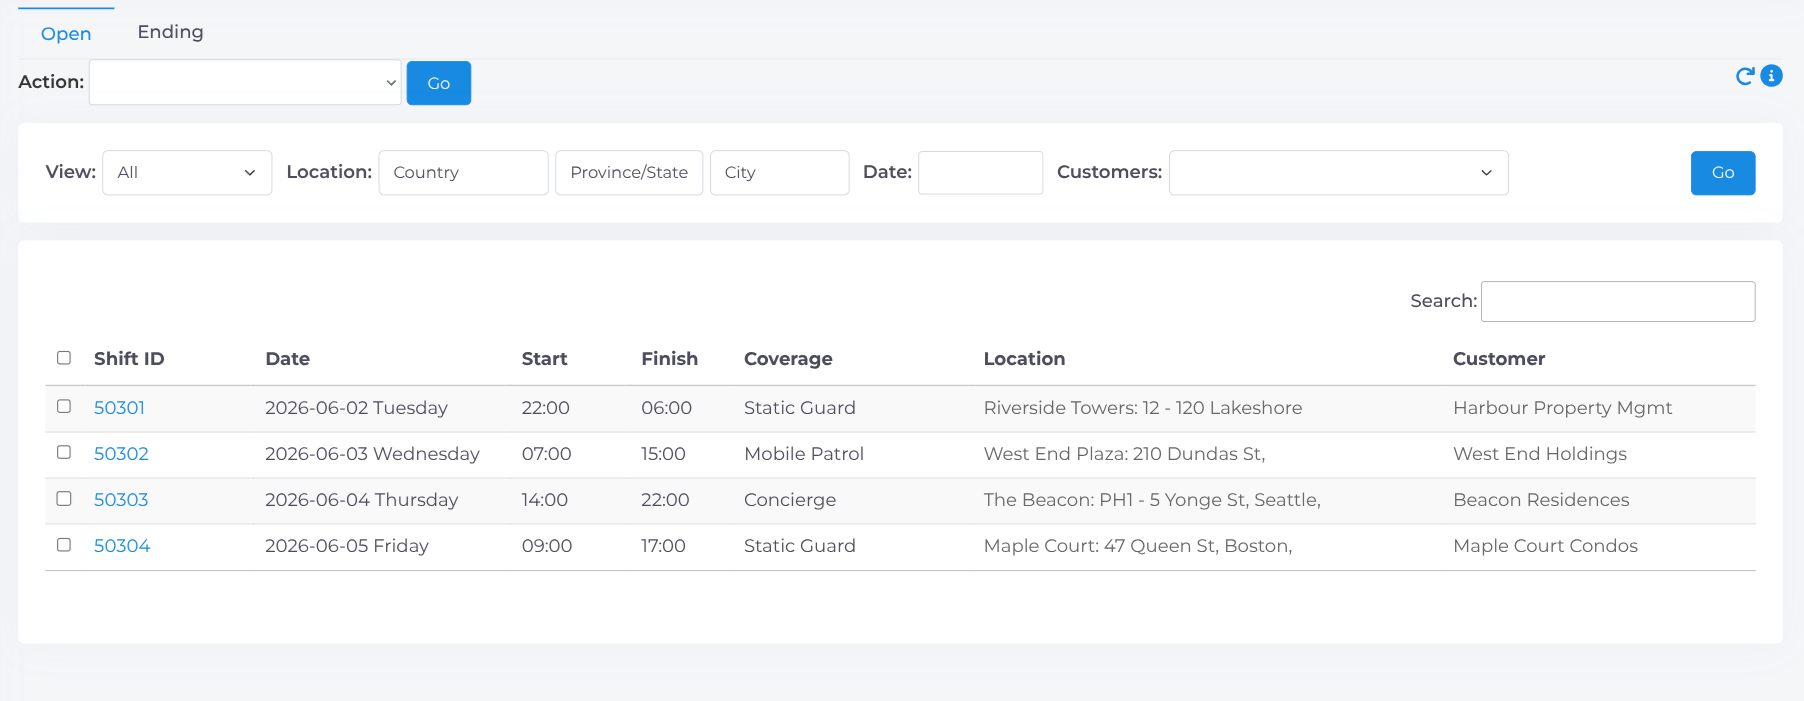Screen dimensions: 1804x701
Task: Click the Maple Court: 47 Queen St cell
Action: click(1138, 546)
